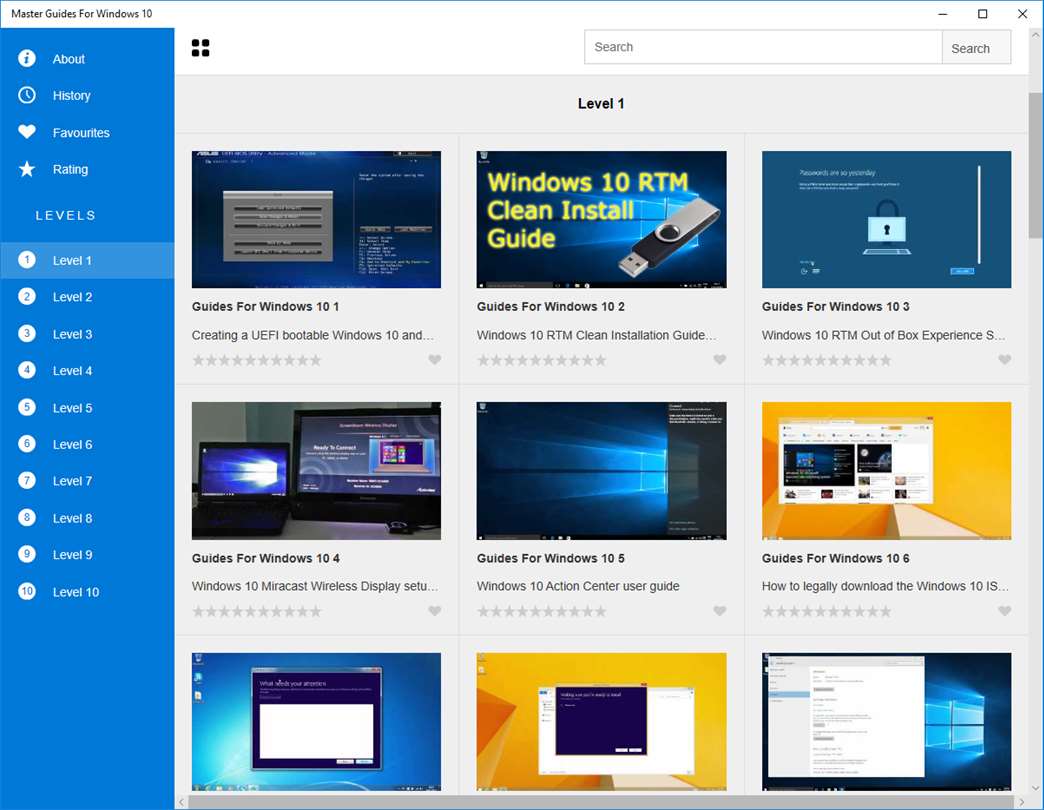Screen dimensions: 1044x810
Task: Favourite Guides For Windows 10 2 heart
Action: [720, 360]
